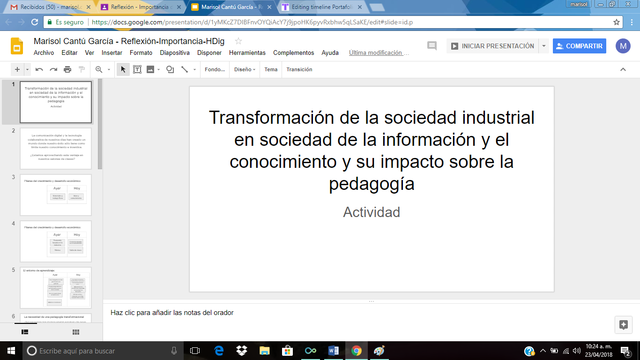
Task: Open the Complementos menu
Action: pyautogui.click(x=293, y=53)
